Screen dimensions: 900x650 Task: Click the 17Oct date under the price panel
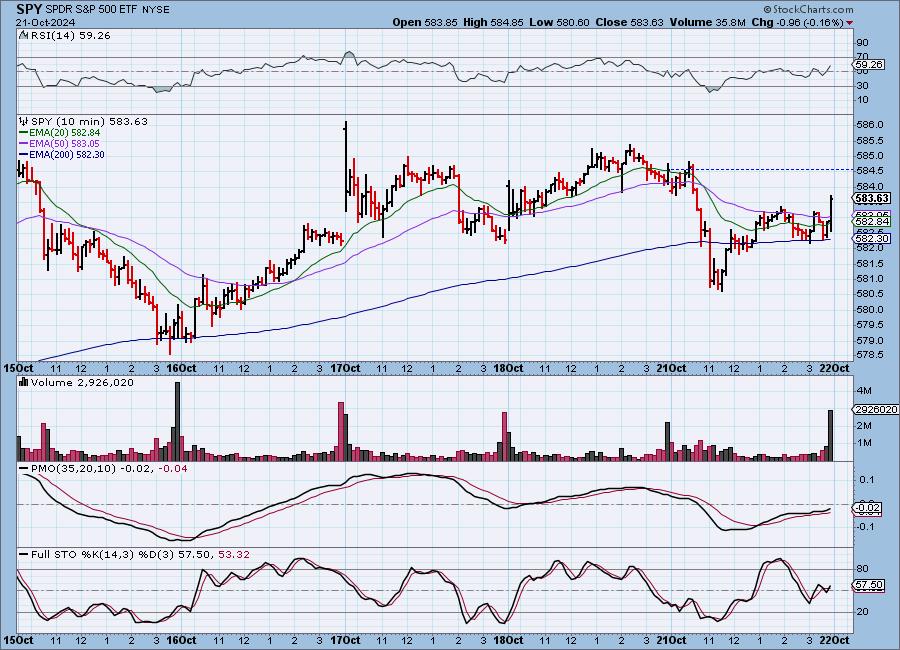[346, 368]
